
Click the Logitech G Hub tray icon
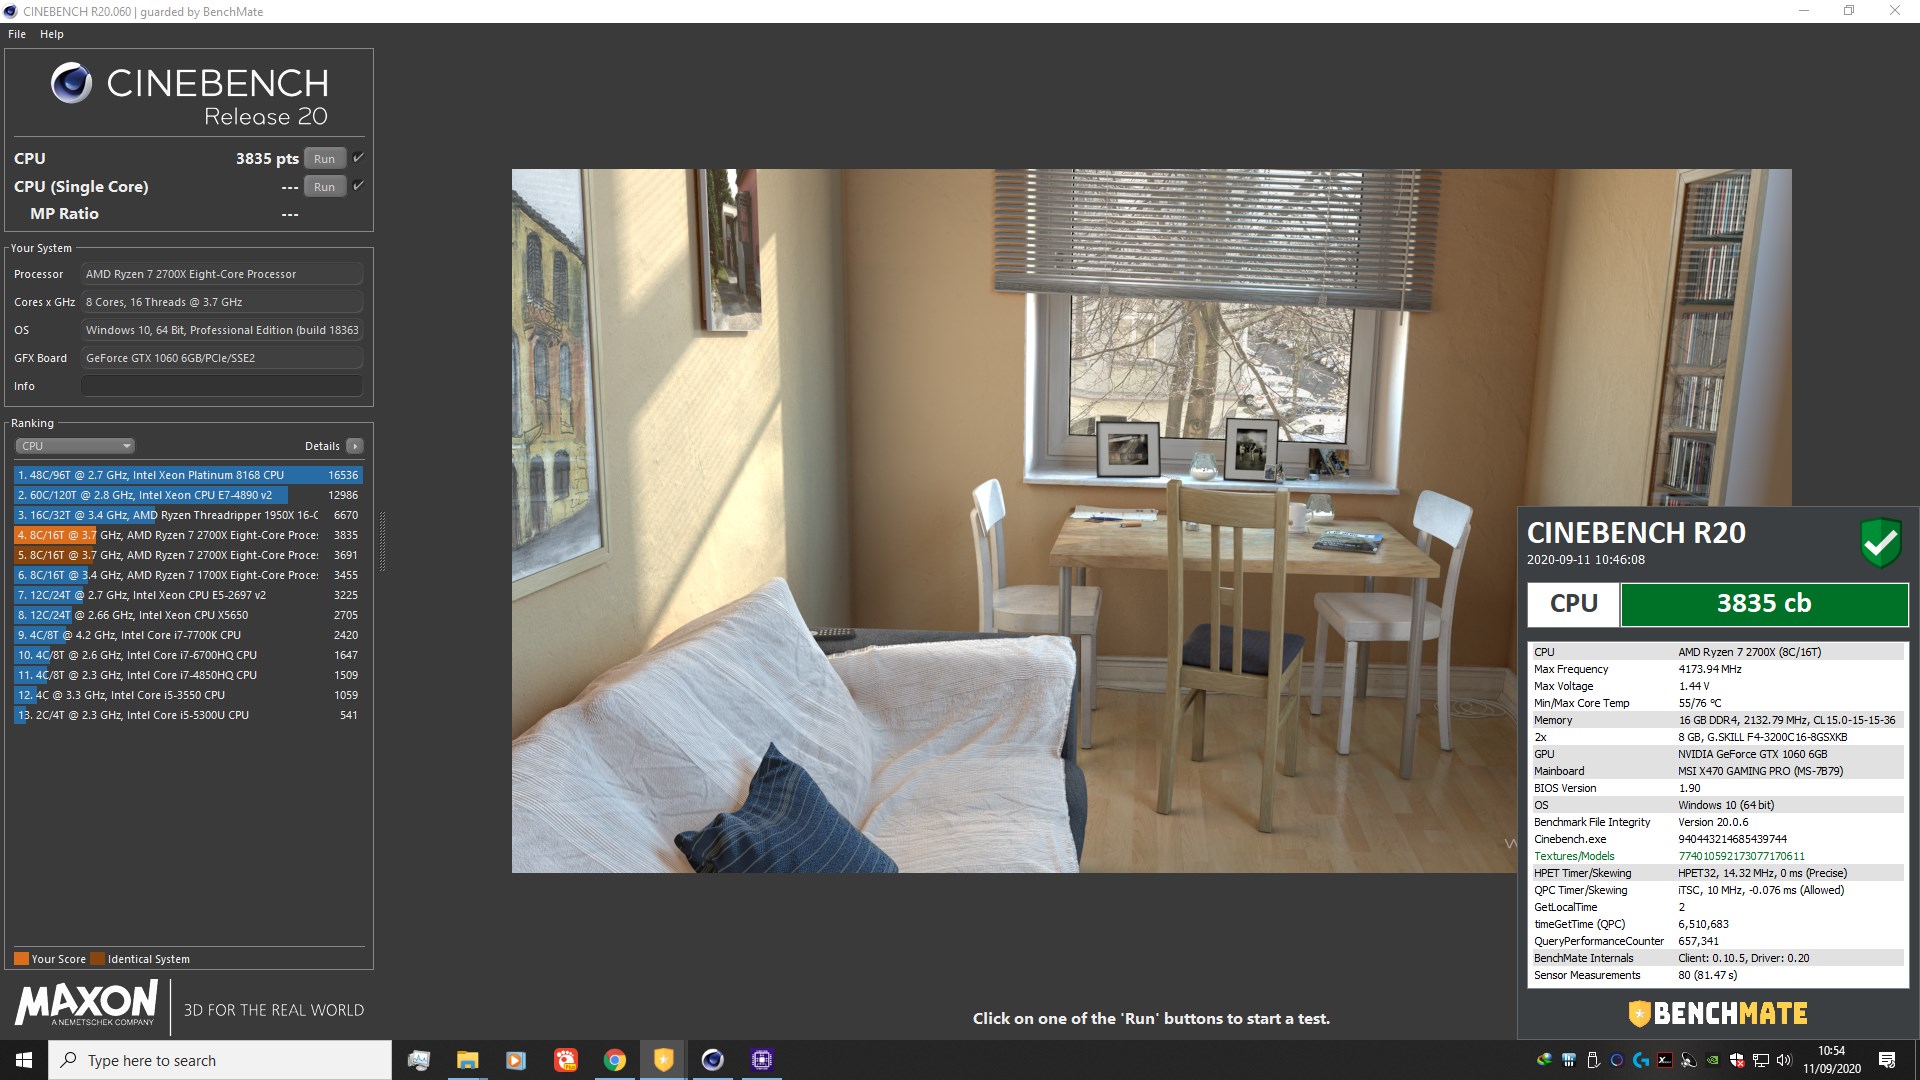tap(1641, 1060)
